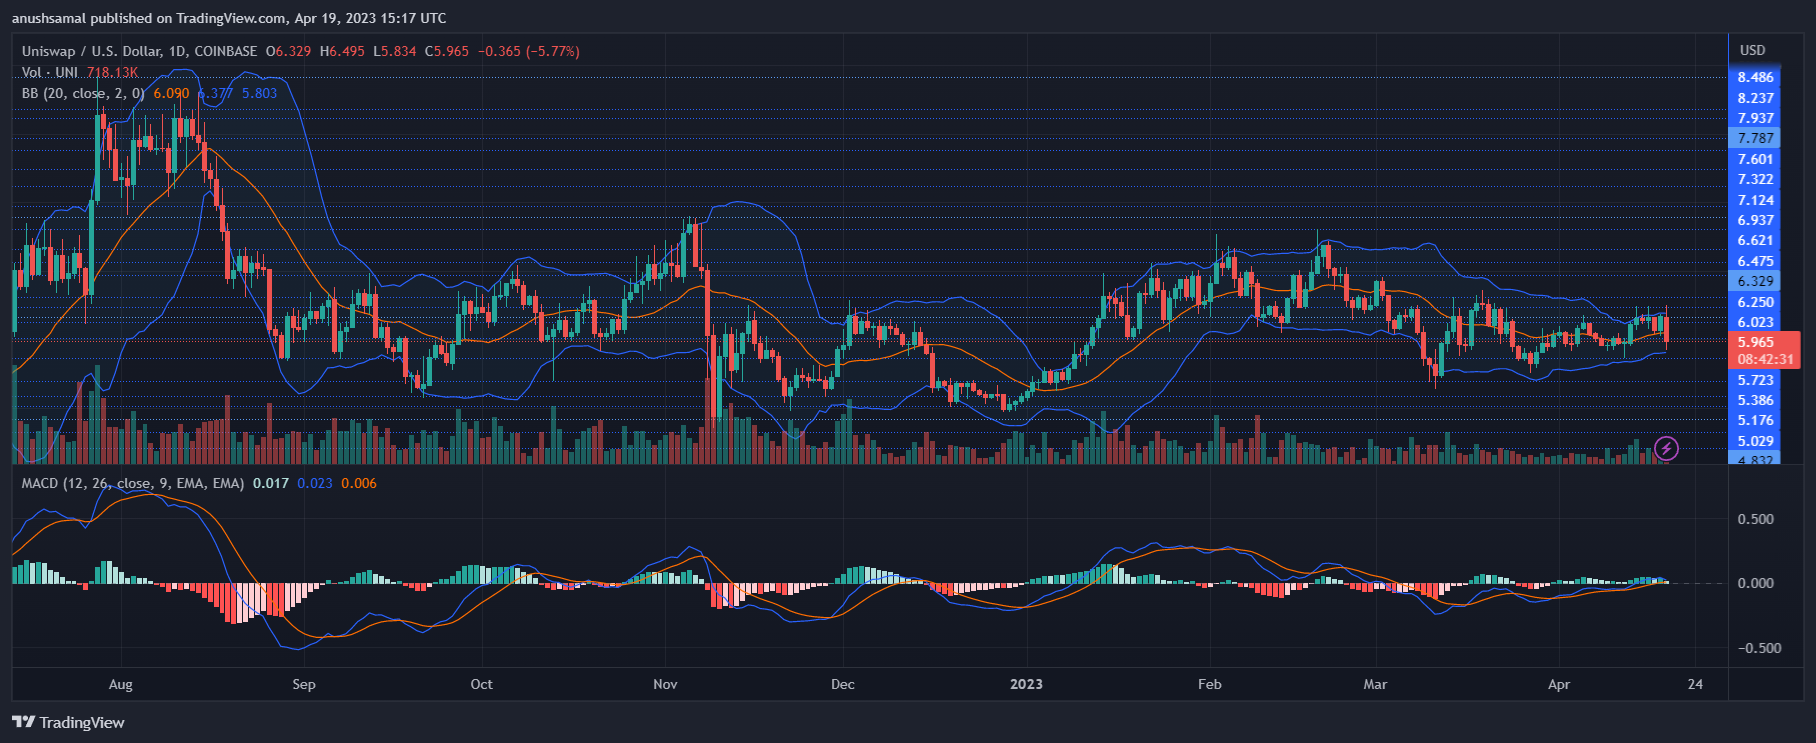
Task: Click the orange BB basis value 6.090
Action: pyautogui.click(x=171, y=93)
